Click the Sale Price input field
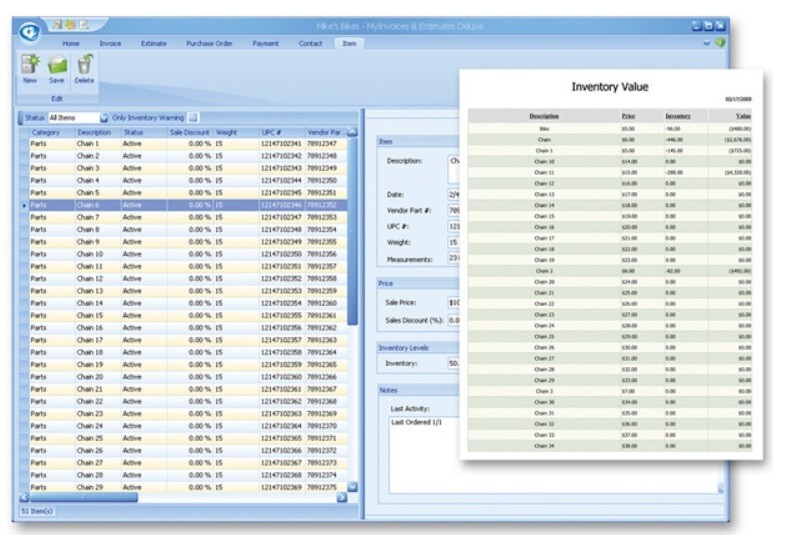Screen dimensions: 786x560 tap(454, 303)
